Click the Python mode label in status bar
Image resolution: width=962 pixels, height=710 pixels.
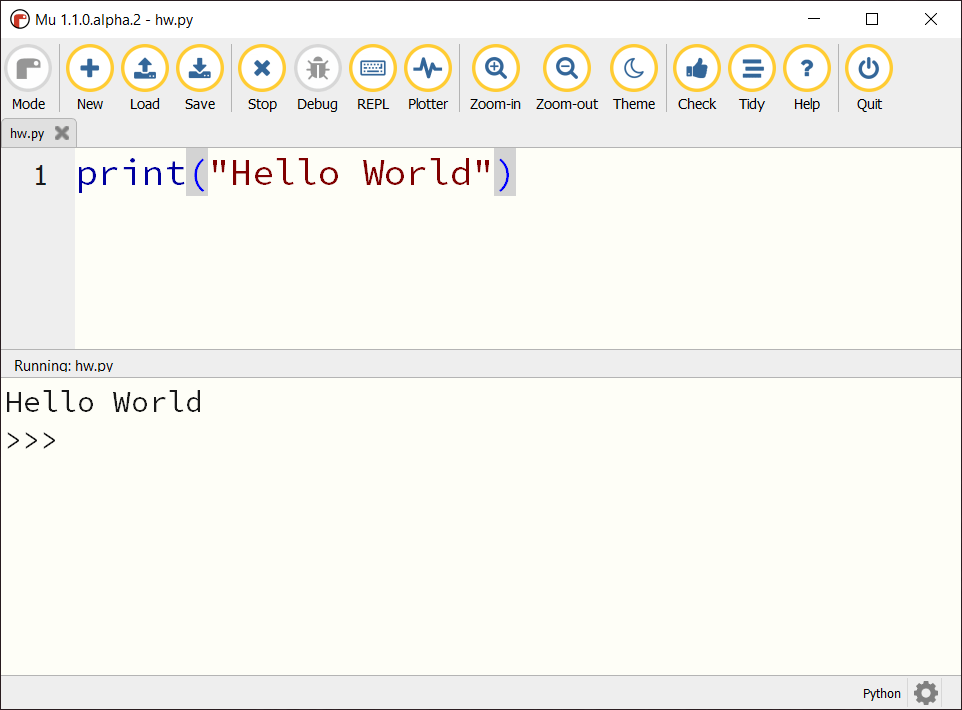[x=882, y=693]
